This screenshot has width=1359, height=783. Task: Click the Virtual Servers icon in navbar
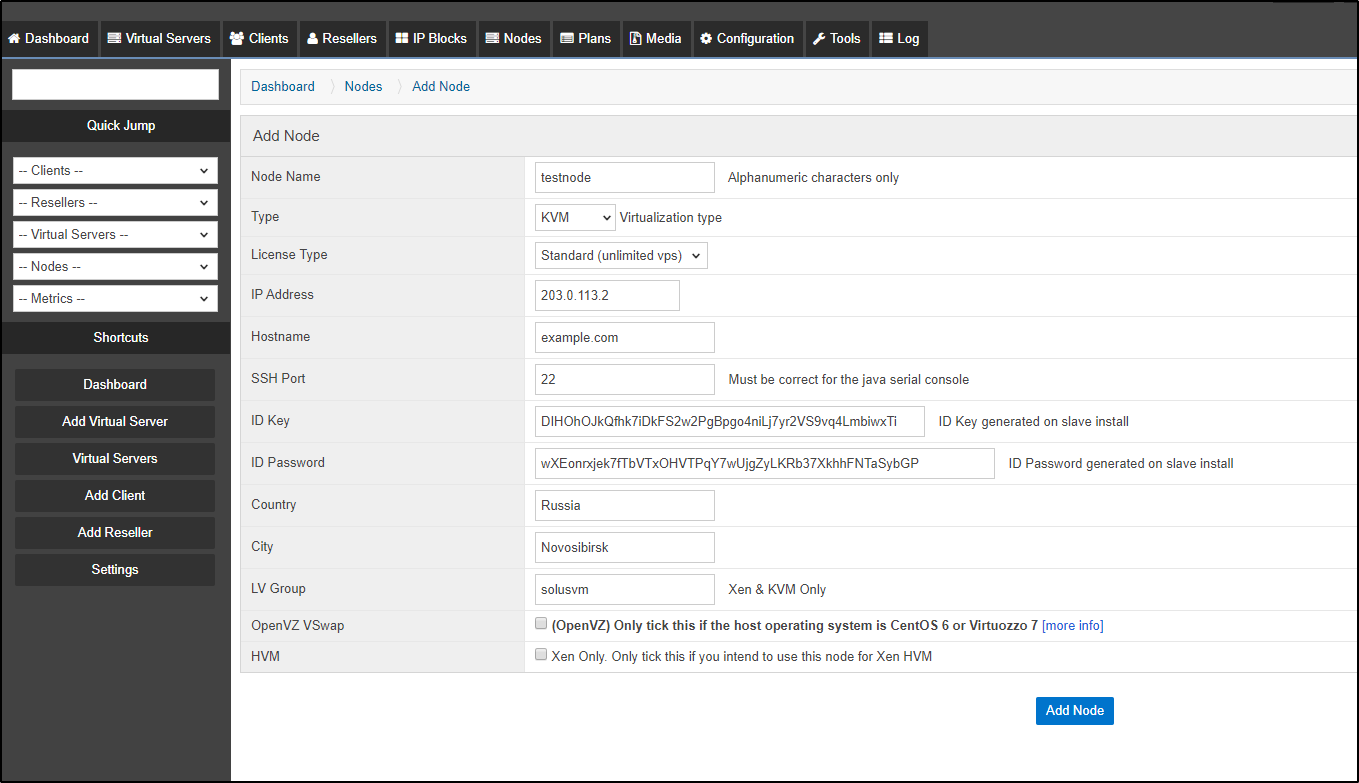point(114,39)
